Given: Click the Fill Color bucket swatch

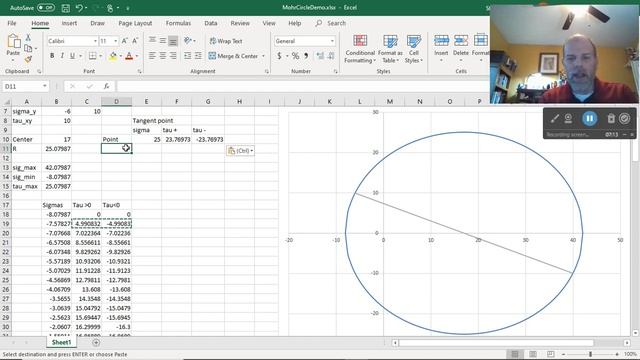Looking at the screenshot, I should coord(113,56).
